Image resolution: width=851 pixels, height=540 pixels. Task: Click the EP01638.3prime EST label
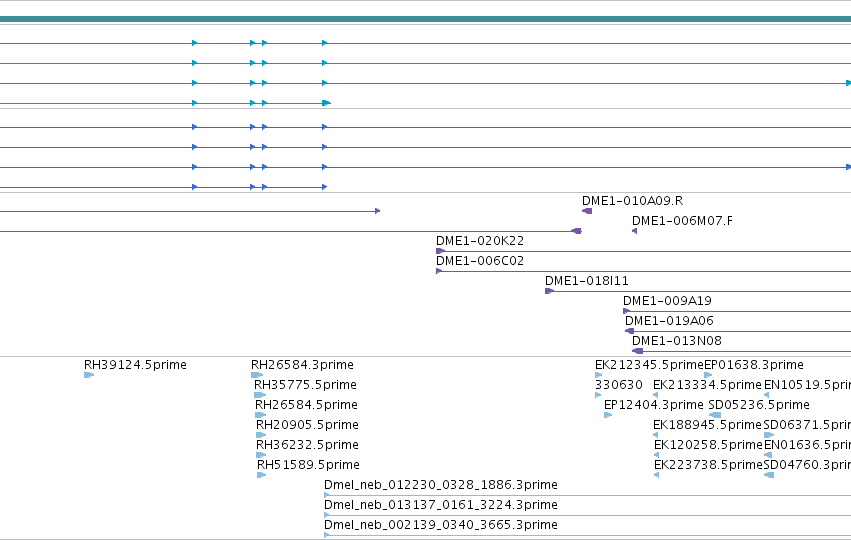[x=754, y=365]
